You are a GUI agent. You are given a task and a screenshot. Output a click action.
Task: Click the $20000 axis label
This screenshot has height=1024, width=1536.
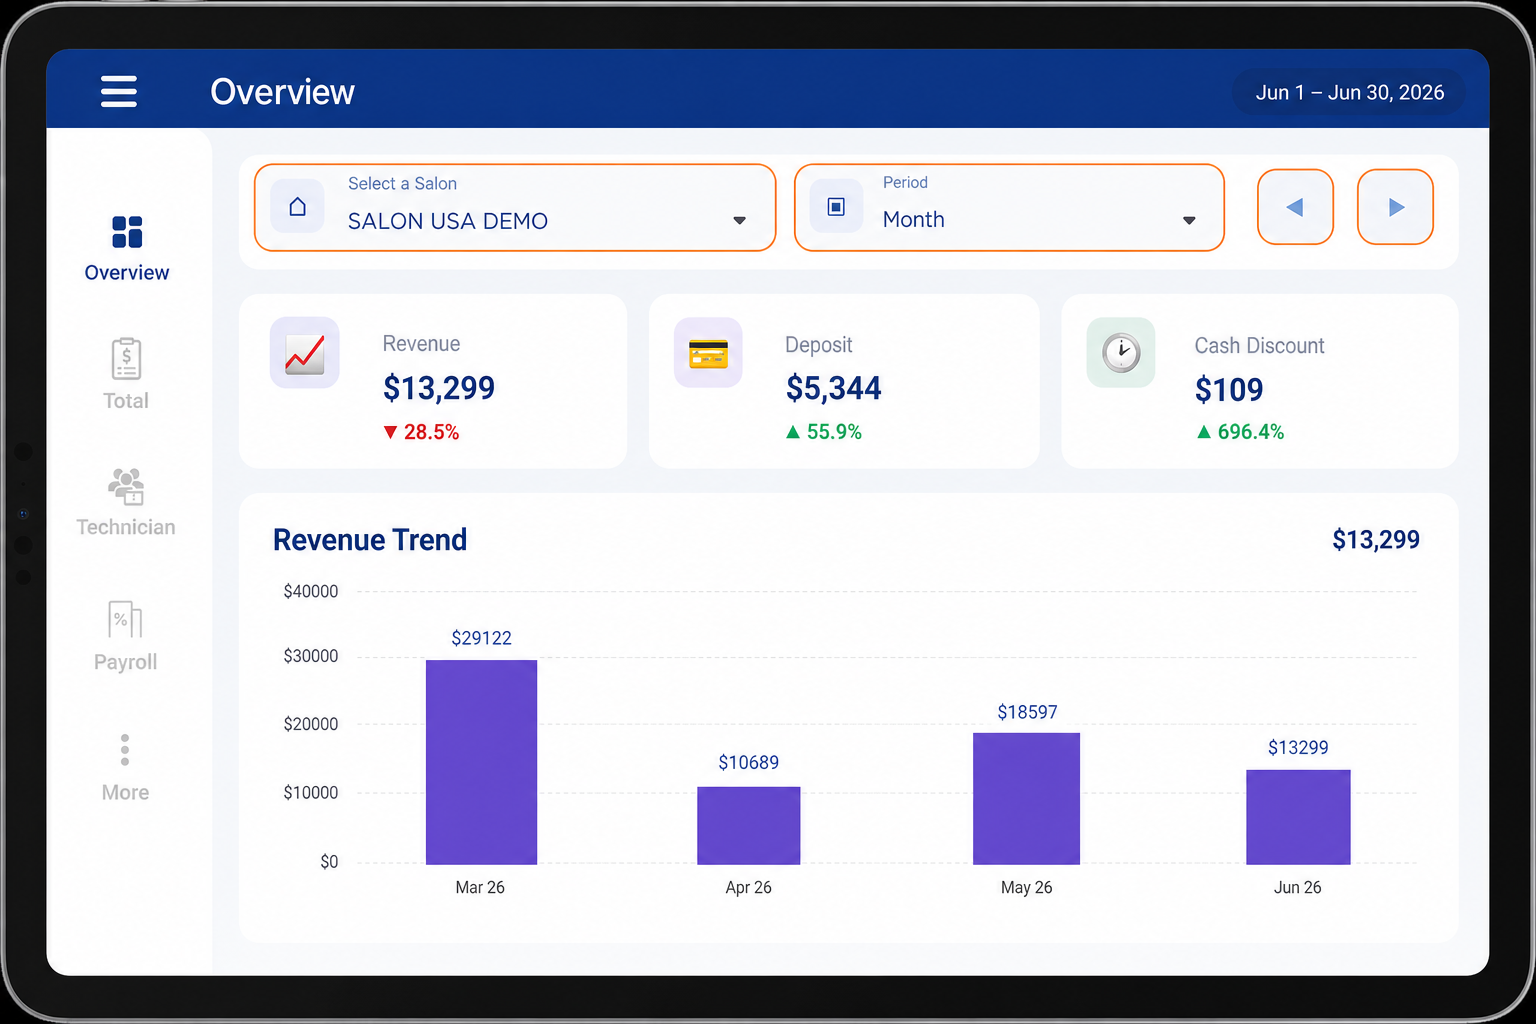311,724
